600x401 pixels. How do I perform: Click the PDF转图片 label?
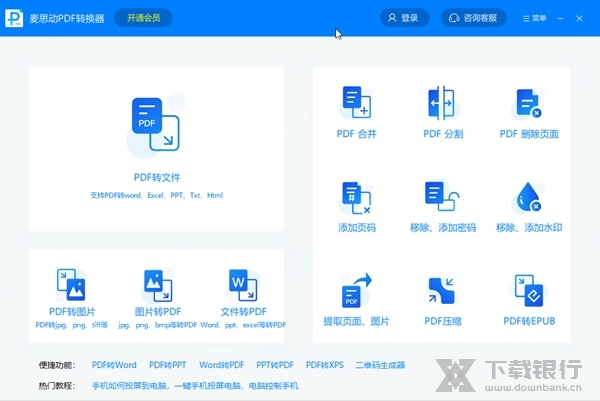[x=72, y=312]
